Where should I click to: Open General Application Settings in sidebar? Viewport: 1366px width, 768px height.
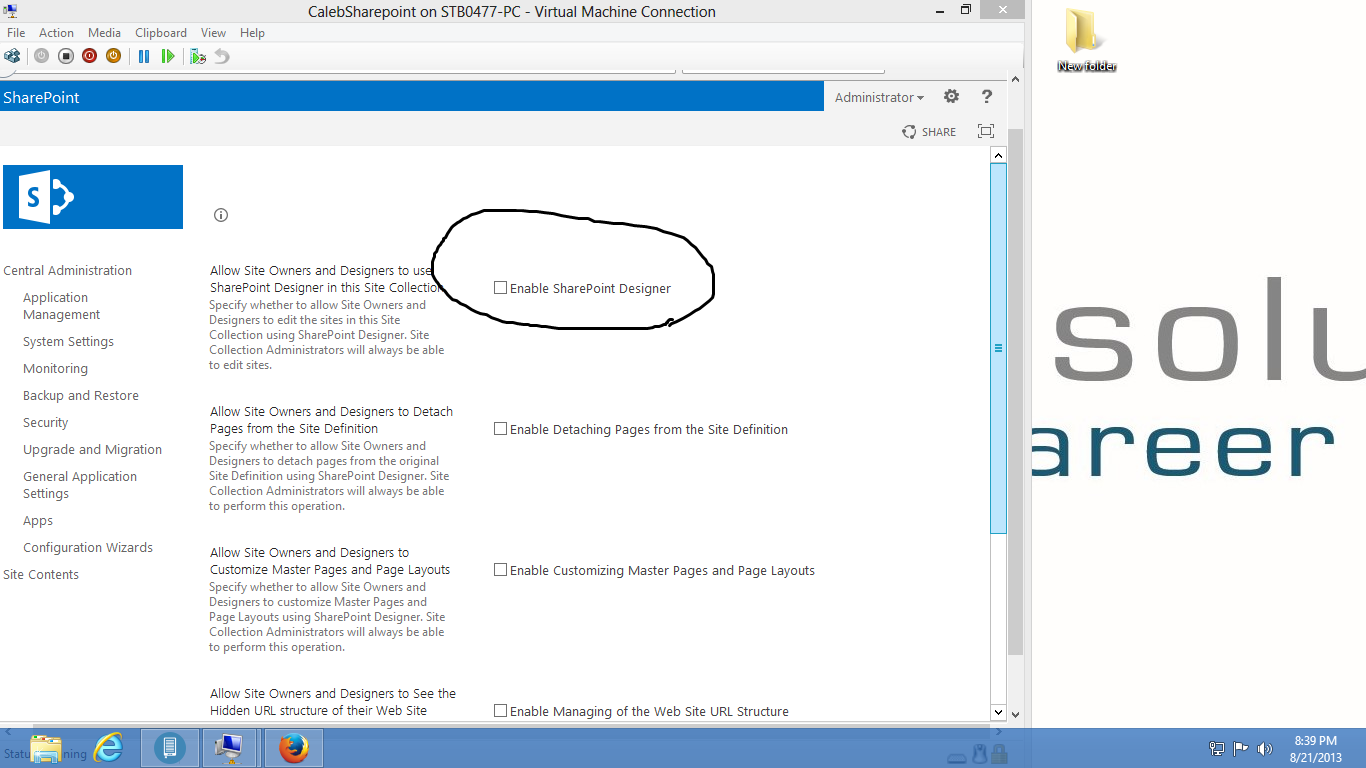(80, 485)
